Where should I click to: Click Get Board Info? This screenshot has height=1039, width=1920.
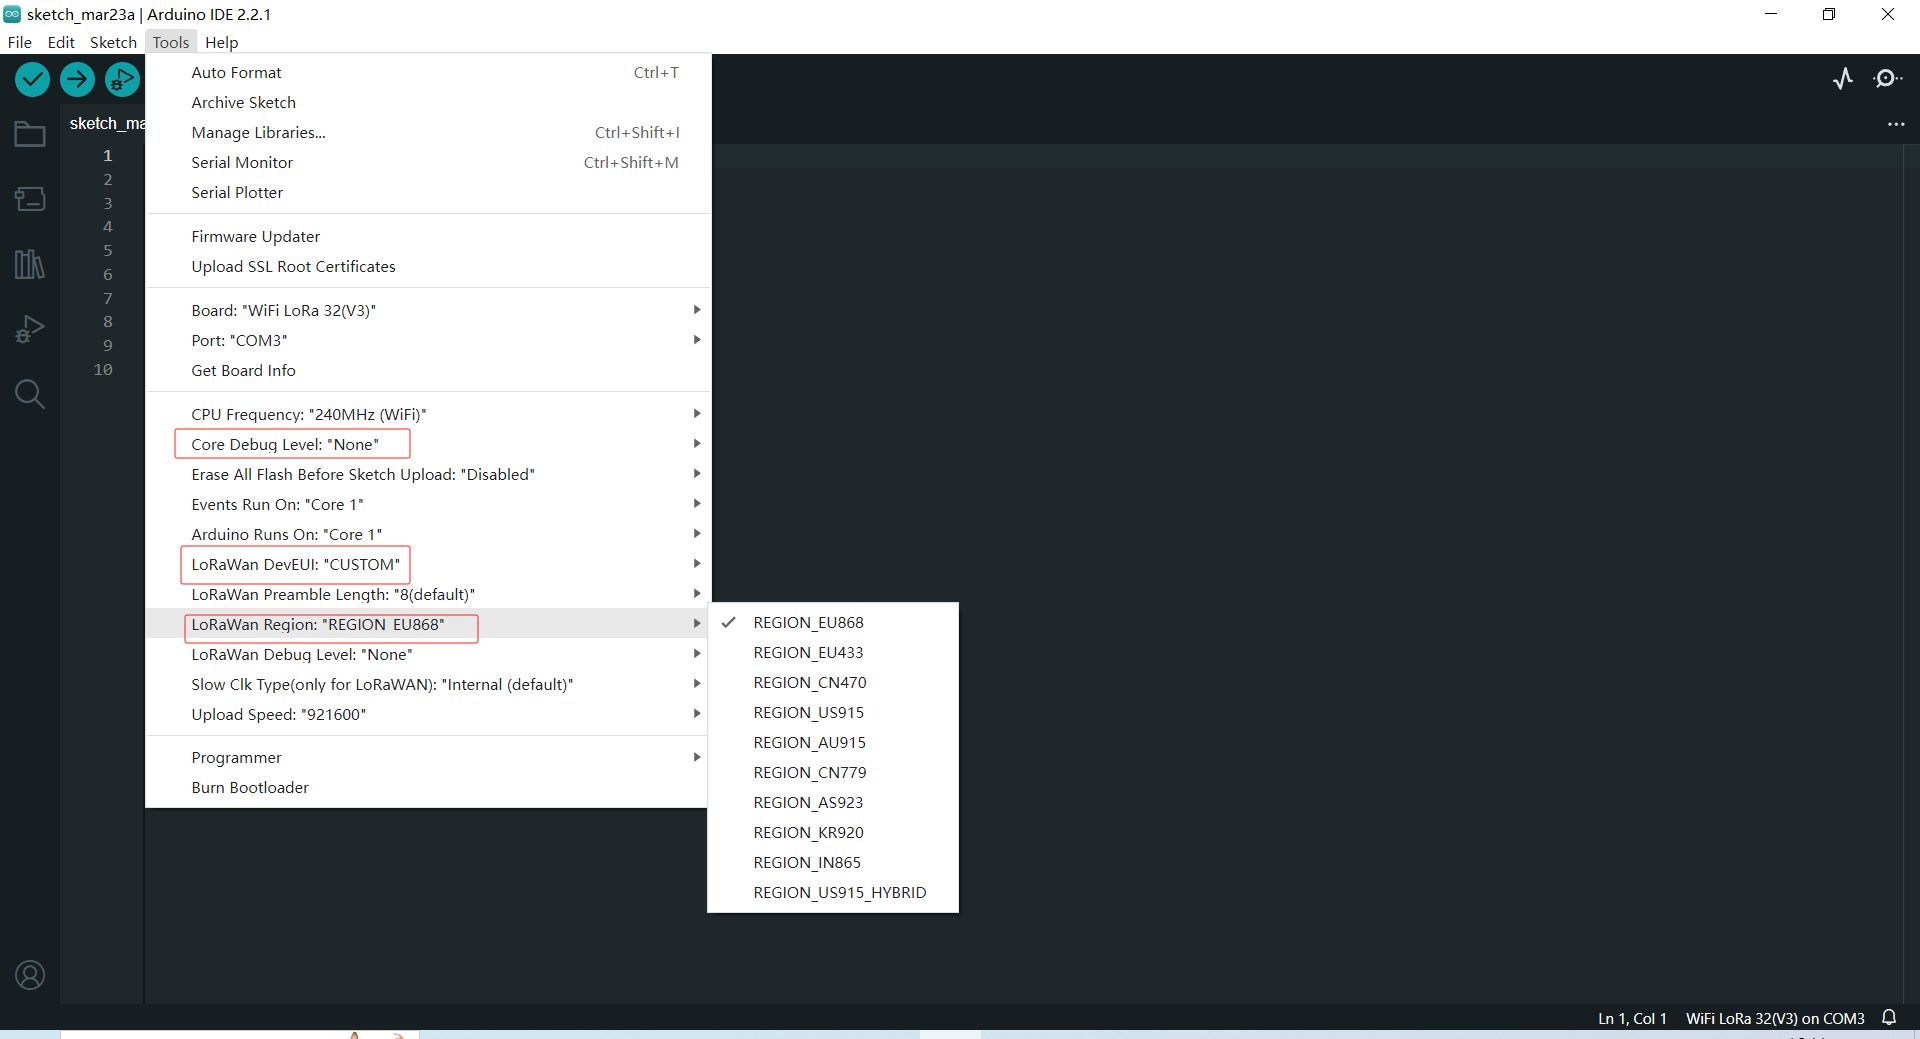pos(243,371)
